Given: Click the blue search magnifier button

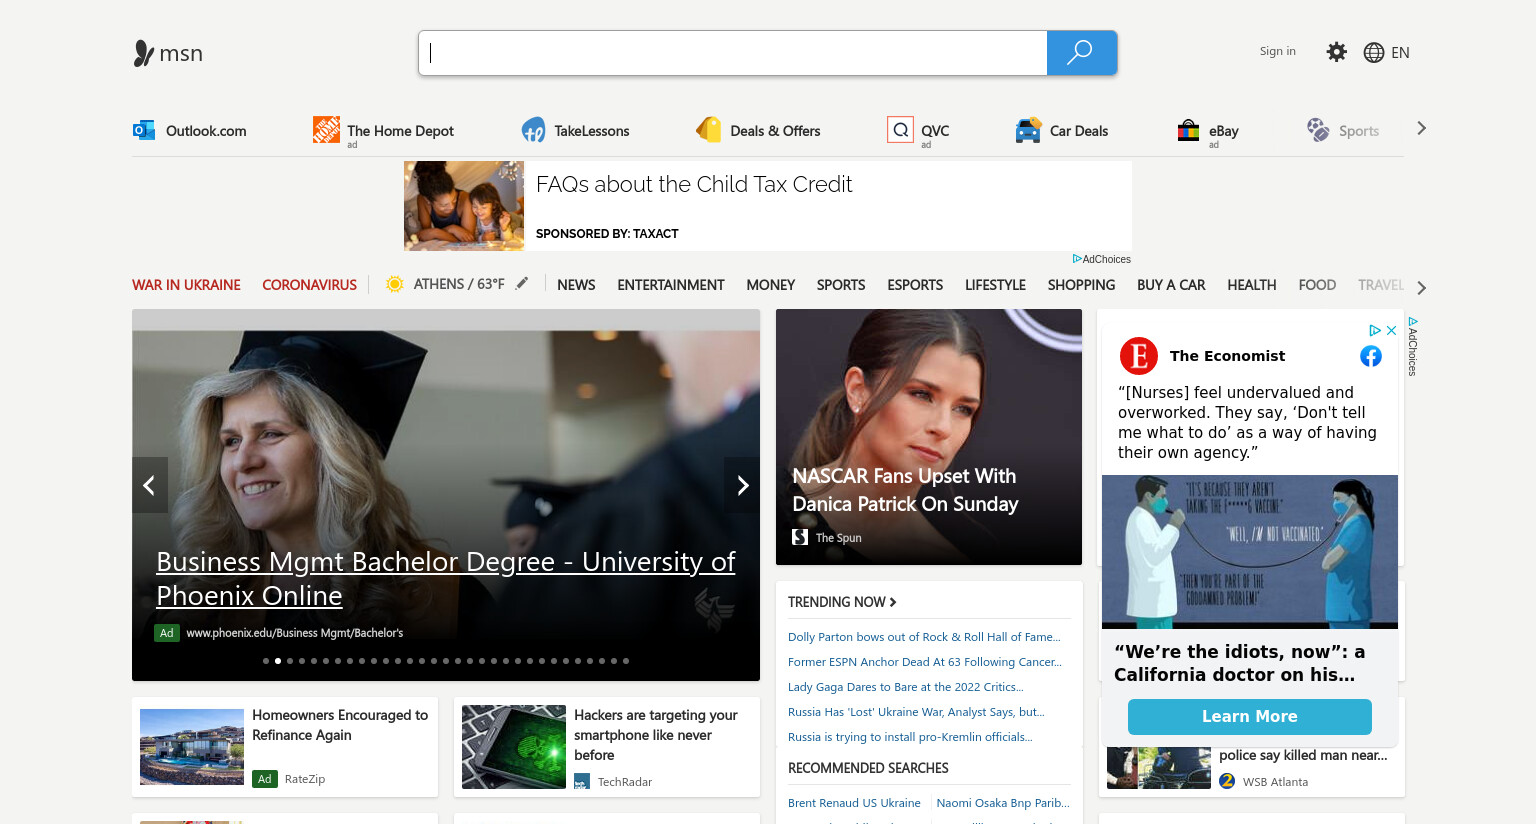Looking at the screenshot, I should [x=1081, y=53].
